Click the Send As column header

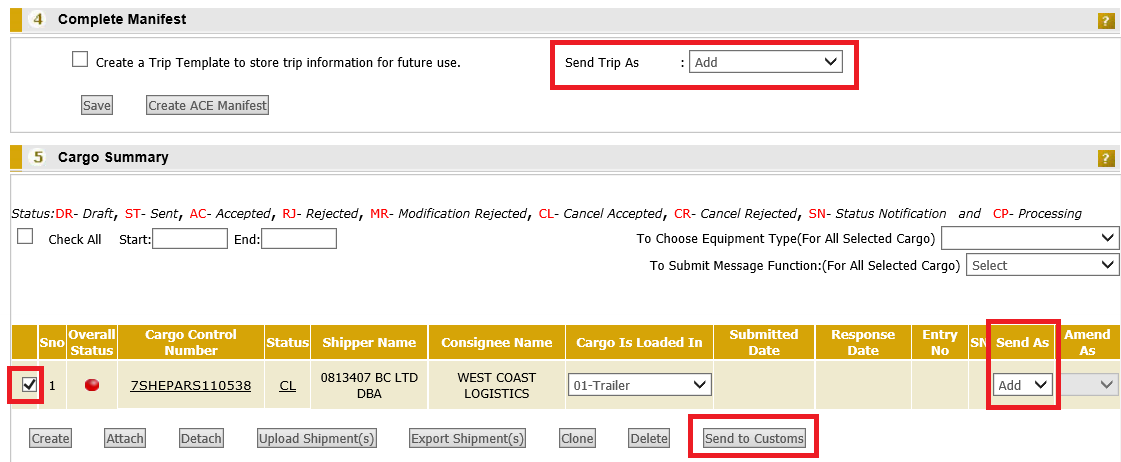coord(1022,343)
